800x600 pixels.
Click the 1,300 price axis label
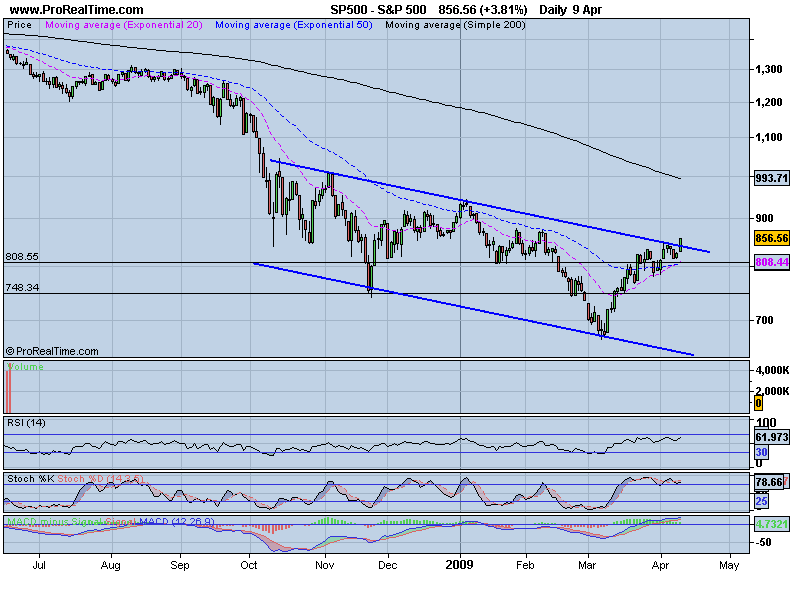[x=768, y=69]
